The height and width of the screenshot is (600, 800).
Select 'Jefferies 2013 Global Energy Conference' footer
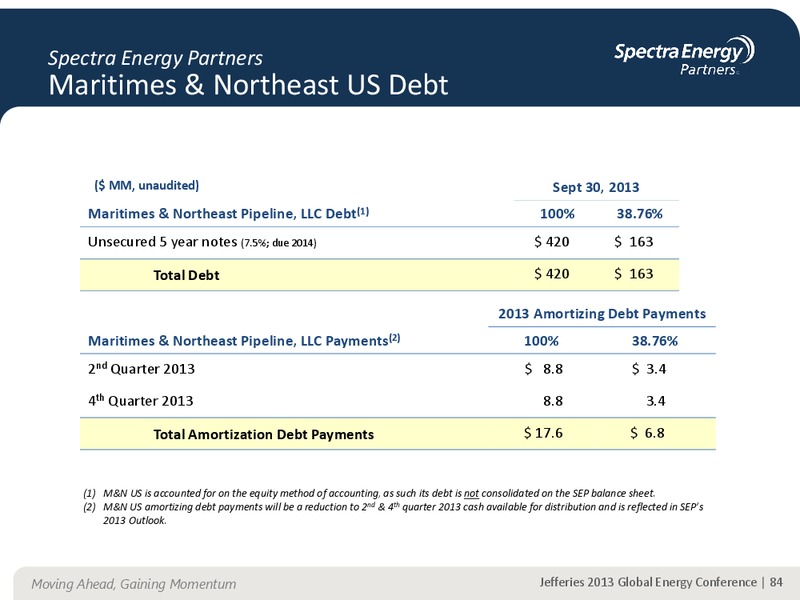click(648, 582)
